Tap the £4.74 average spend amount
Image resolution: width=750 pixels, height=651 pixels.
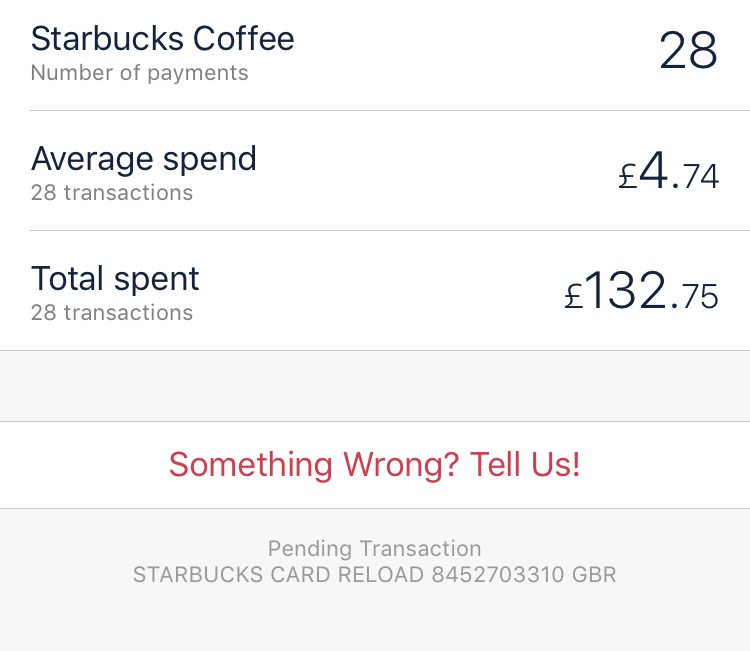(668, 173)
